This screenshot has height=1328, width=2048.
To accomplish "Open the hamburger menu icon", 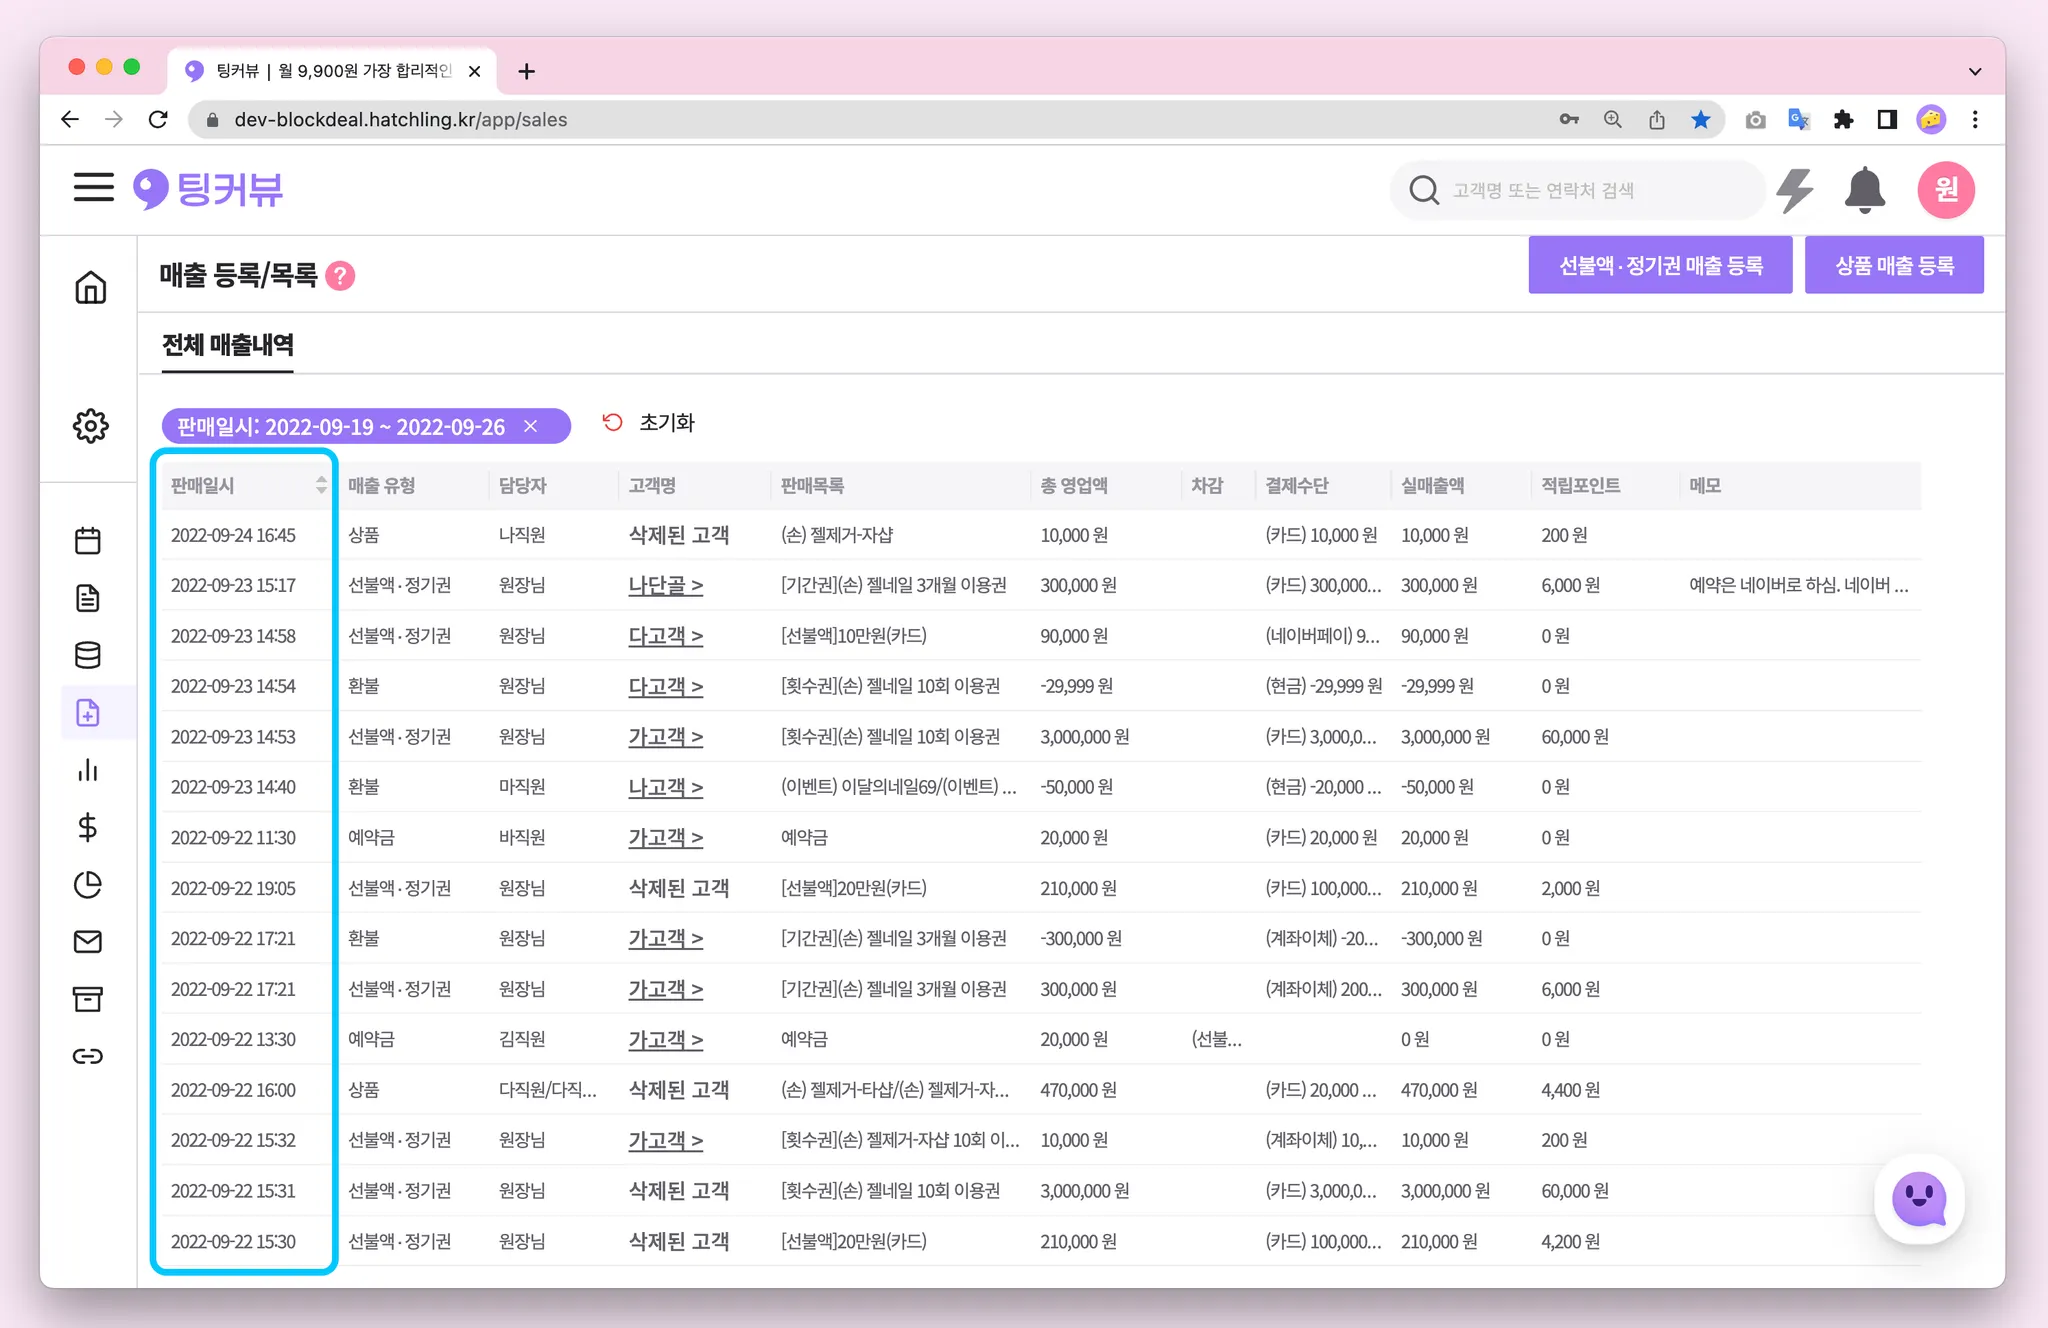I will click(x=93, y=187).
